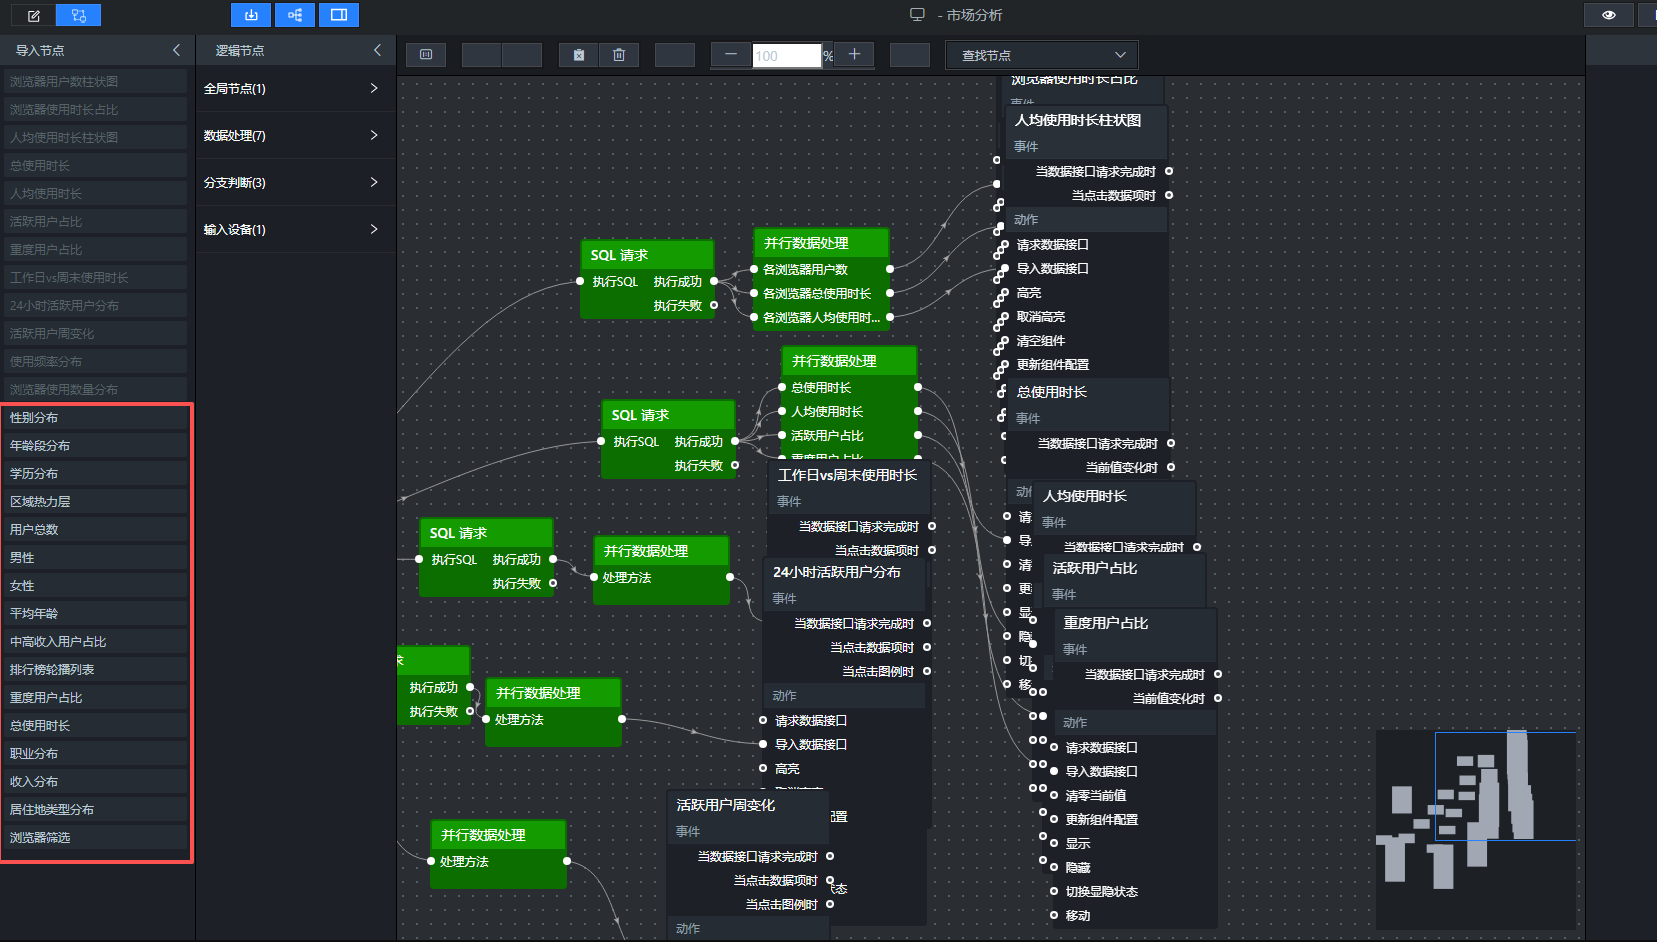
Task: Click the 切换显隐状态 action on canvas node
Action: pyautogui.click(x=1102, y=892)
